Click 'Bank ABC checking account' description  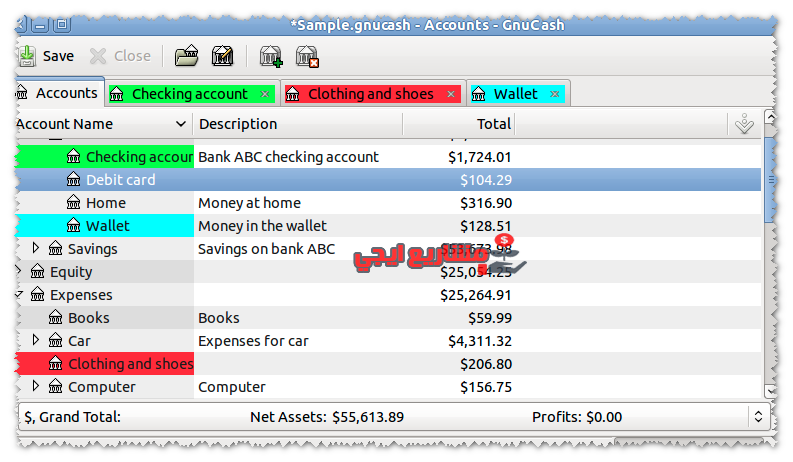click(x=288, y=157)
